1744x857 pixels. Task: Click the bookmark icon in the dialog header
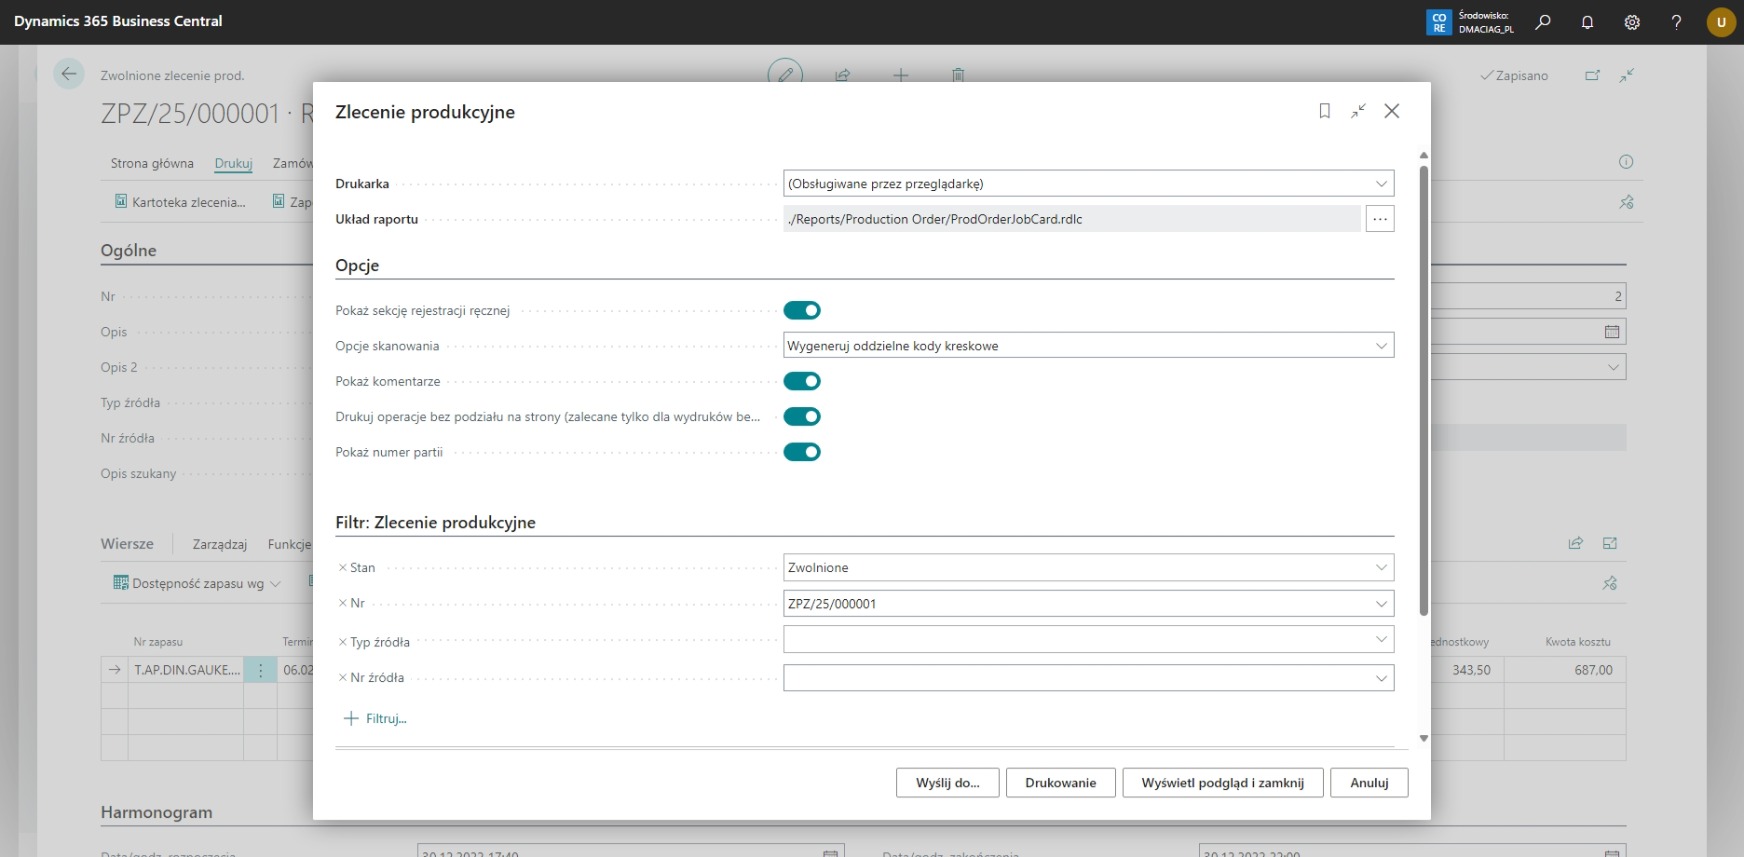[x=1324, y=111]
